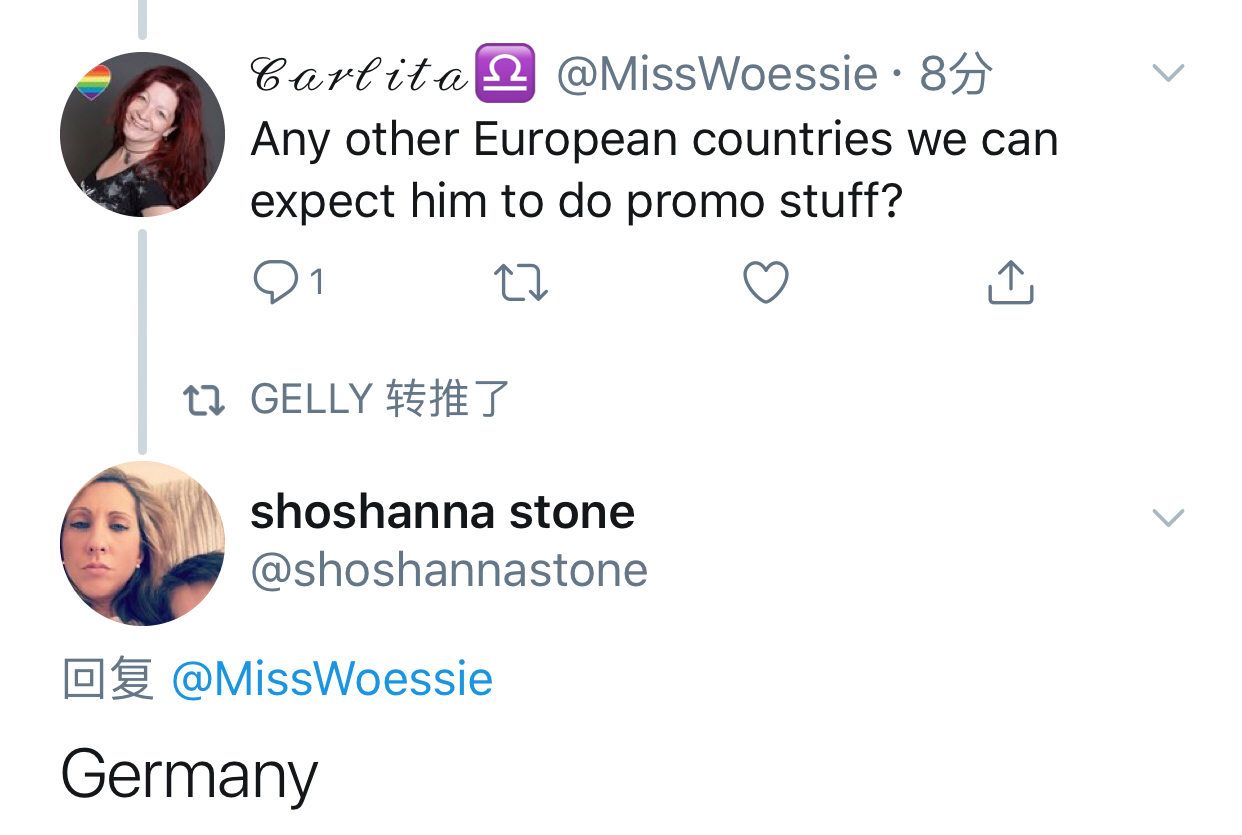The image size is (1242, 835).
Task: Open the GELLY 转推了 retweet label
Action: (380, 399)
